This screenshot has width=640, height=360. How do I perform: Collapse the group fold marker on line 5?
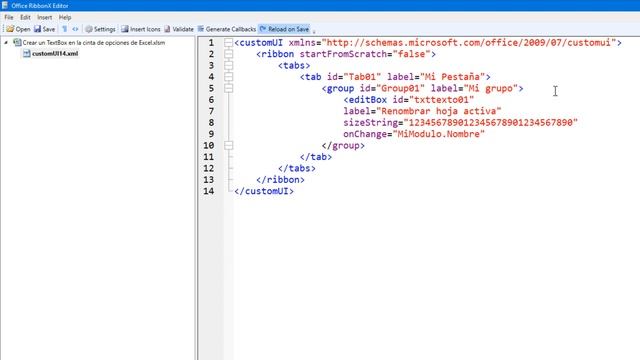point(229,88)
